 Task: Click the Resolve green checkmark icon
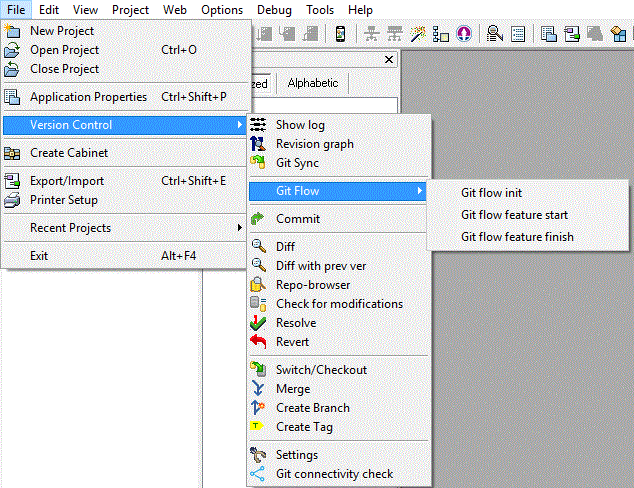click(x=258, y=323)
